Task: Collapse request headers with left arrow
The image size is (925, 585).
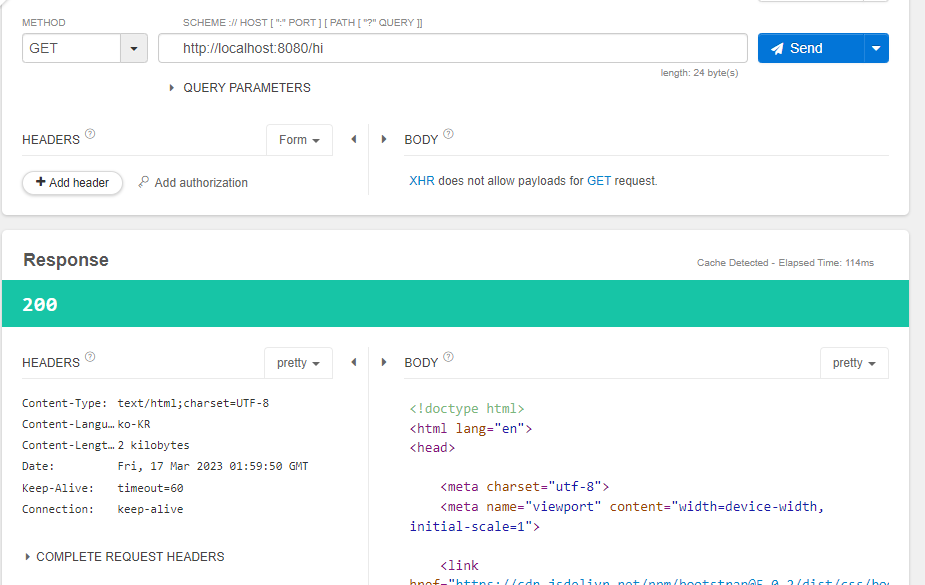Action: coord(354,139)
